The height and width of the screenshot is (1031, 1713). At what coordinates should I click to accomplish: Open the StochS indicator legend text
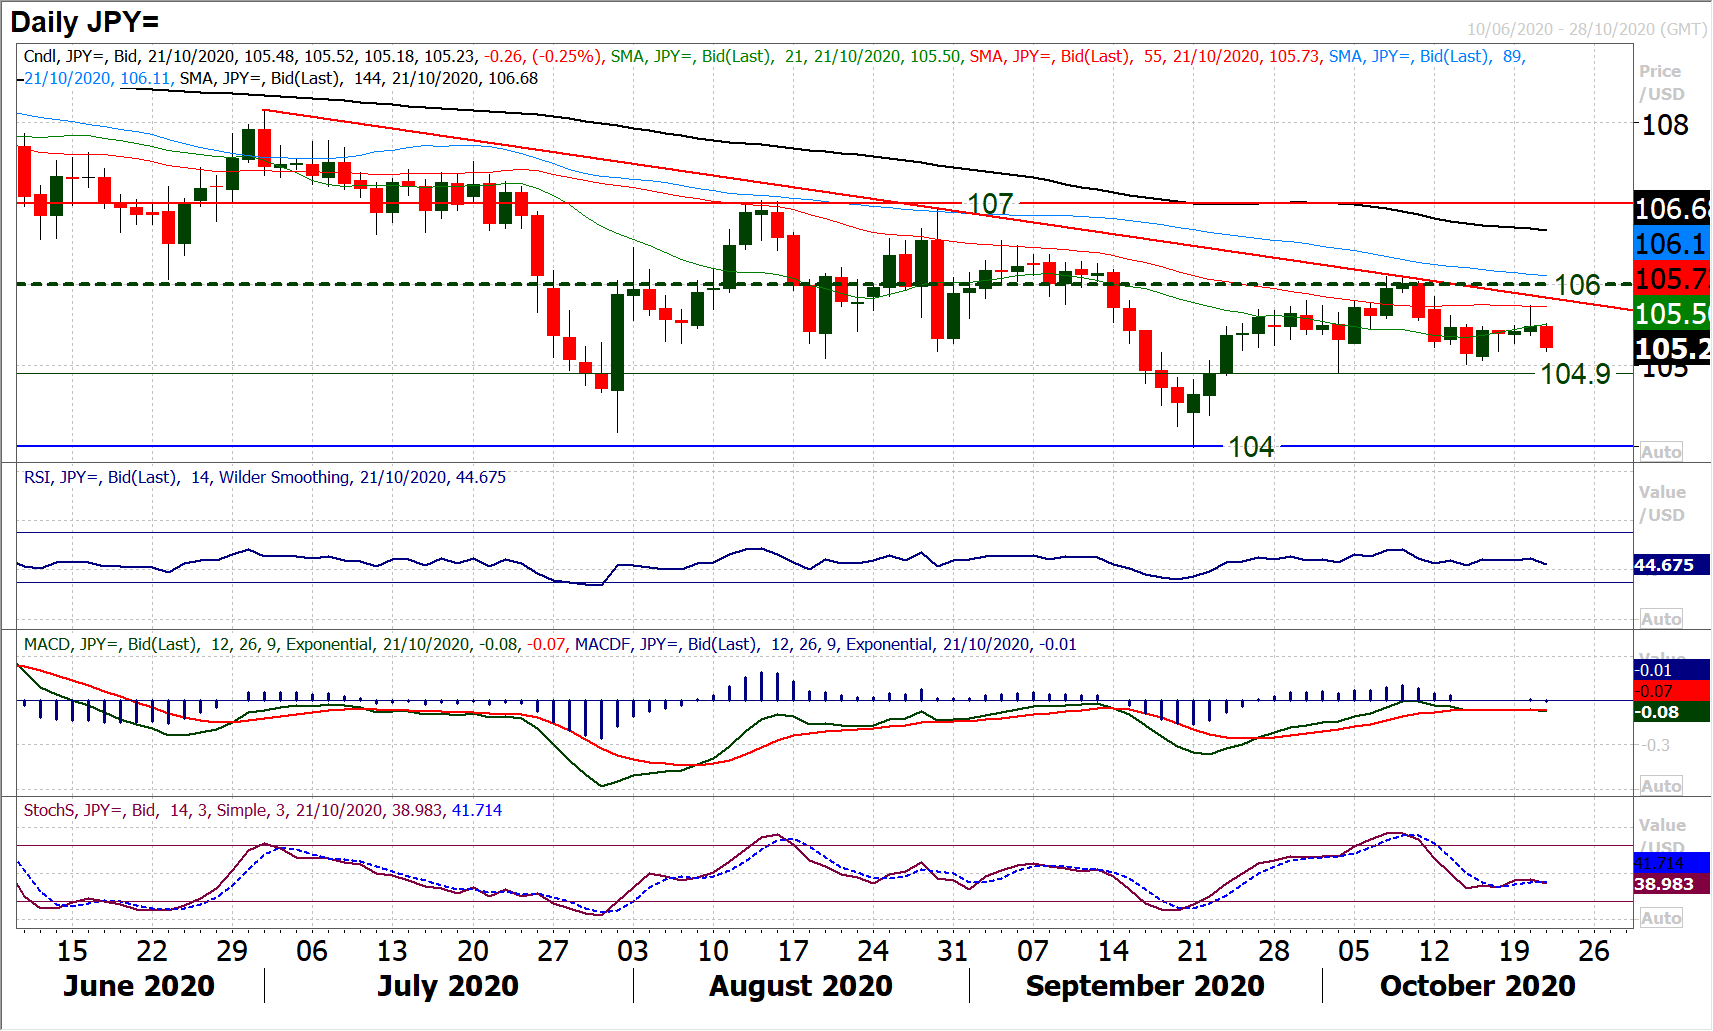(x=263, y=810)
